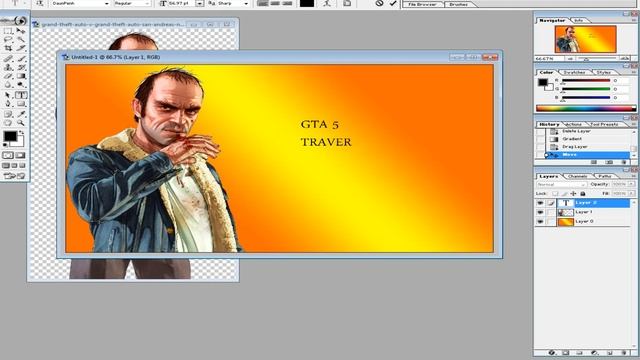Select the Dodge tool
The height and width of the screenshot is (360, 640).
[21, 84]
